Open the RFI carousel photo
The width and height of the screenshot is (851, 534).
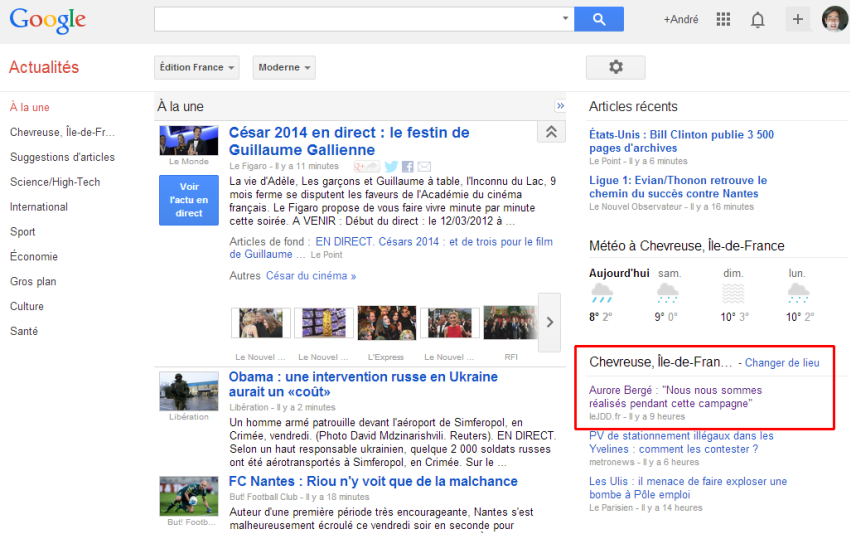(510, 322)
